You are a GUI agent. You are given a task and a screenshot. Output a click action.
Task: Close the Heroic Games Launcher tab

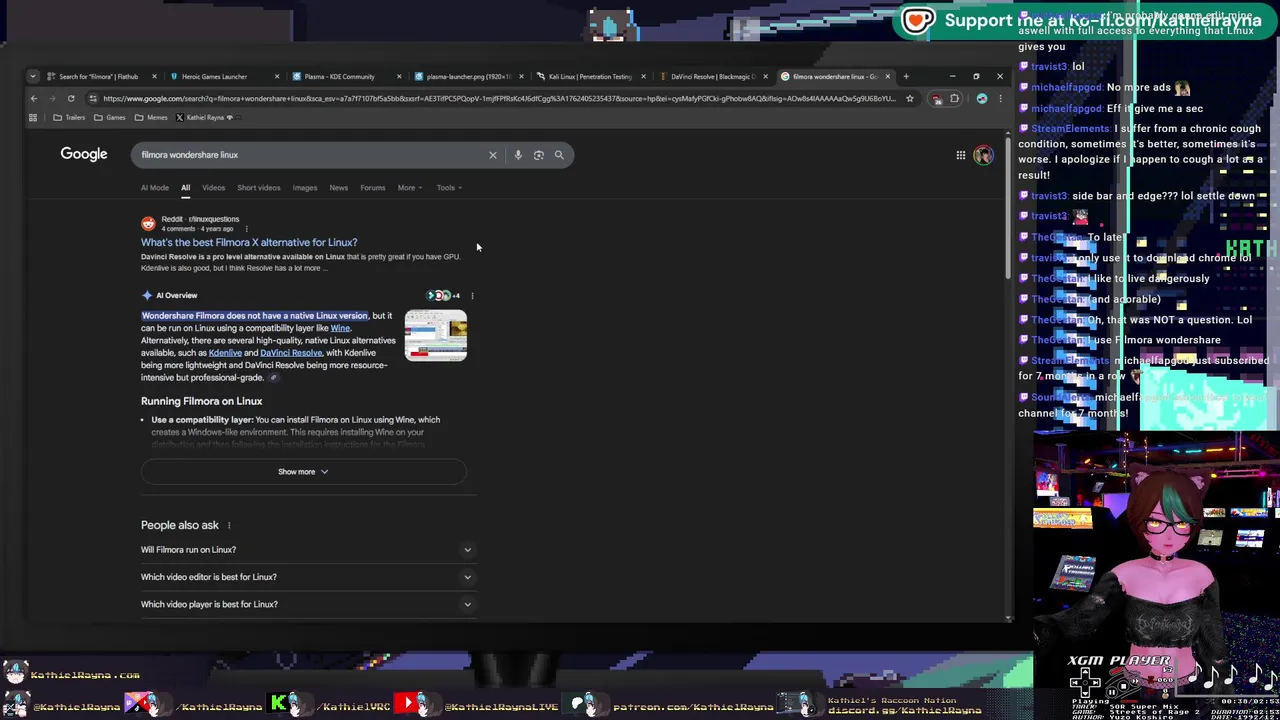(x=276, y=76)
